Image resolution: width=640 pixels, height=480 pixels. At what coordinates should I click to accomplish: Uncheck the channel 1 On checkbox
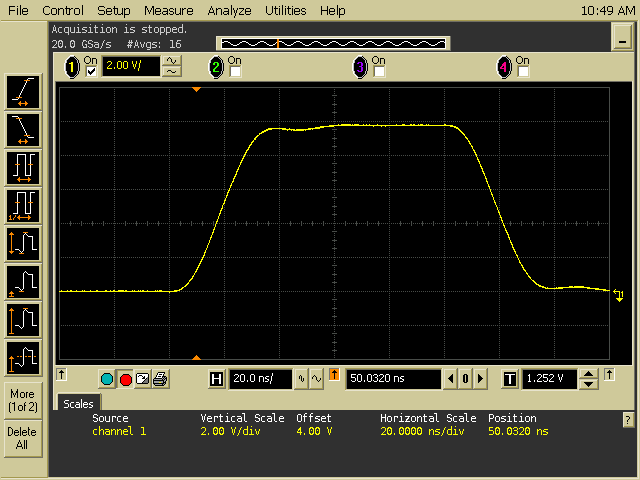pyautogui.click(x=91, y=72)
